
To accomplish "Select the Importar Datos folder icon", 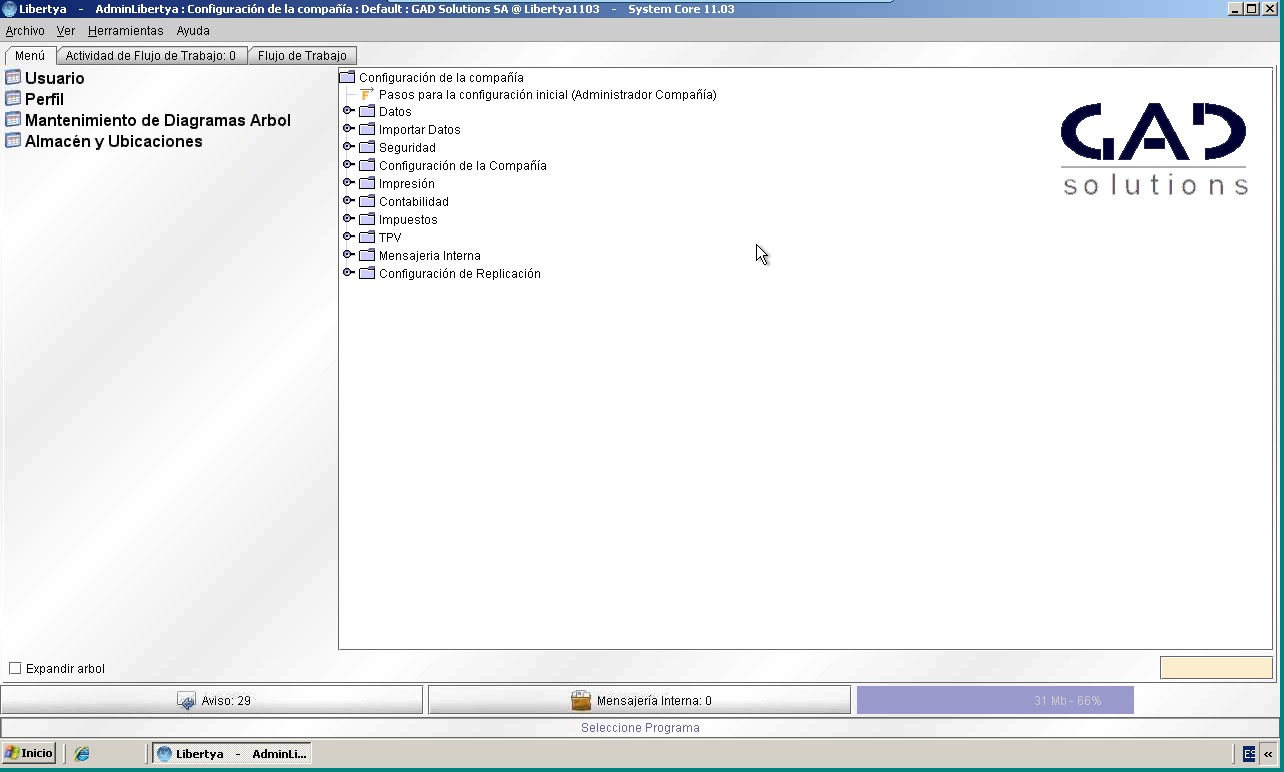I will coord(367,130).
